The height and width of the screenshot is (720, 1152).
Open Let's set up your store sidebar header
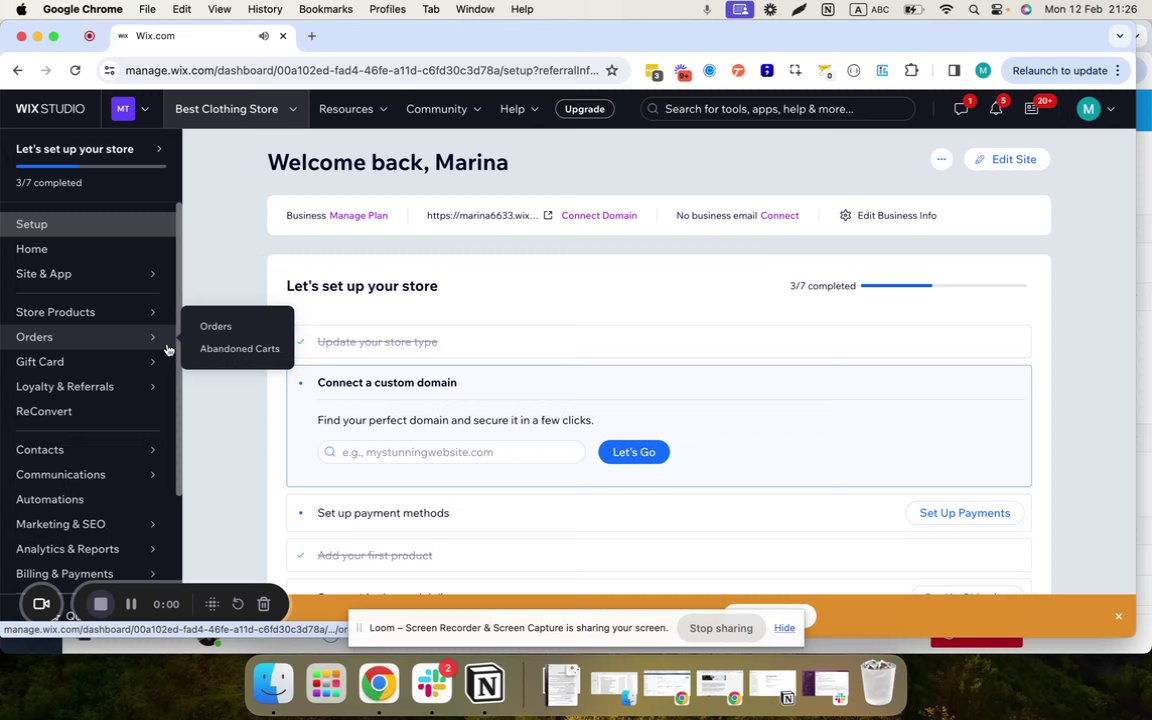coord(90,149)
